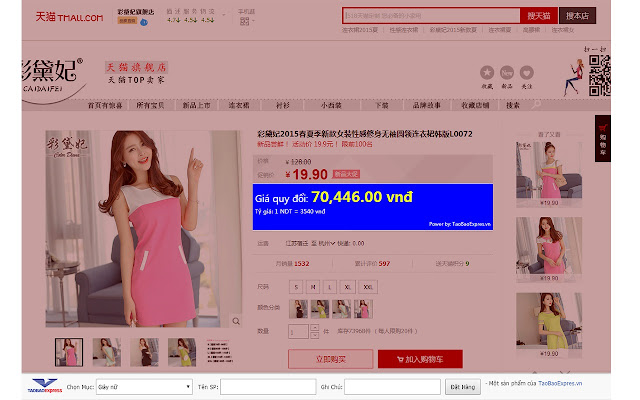This screenshot has width=640, height=400.
Task: Open the top recommended pink dress with handbag
Action: click(x=549, y=170)
